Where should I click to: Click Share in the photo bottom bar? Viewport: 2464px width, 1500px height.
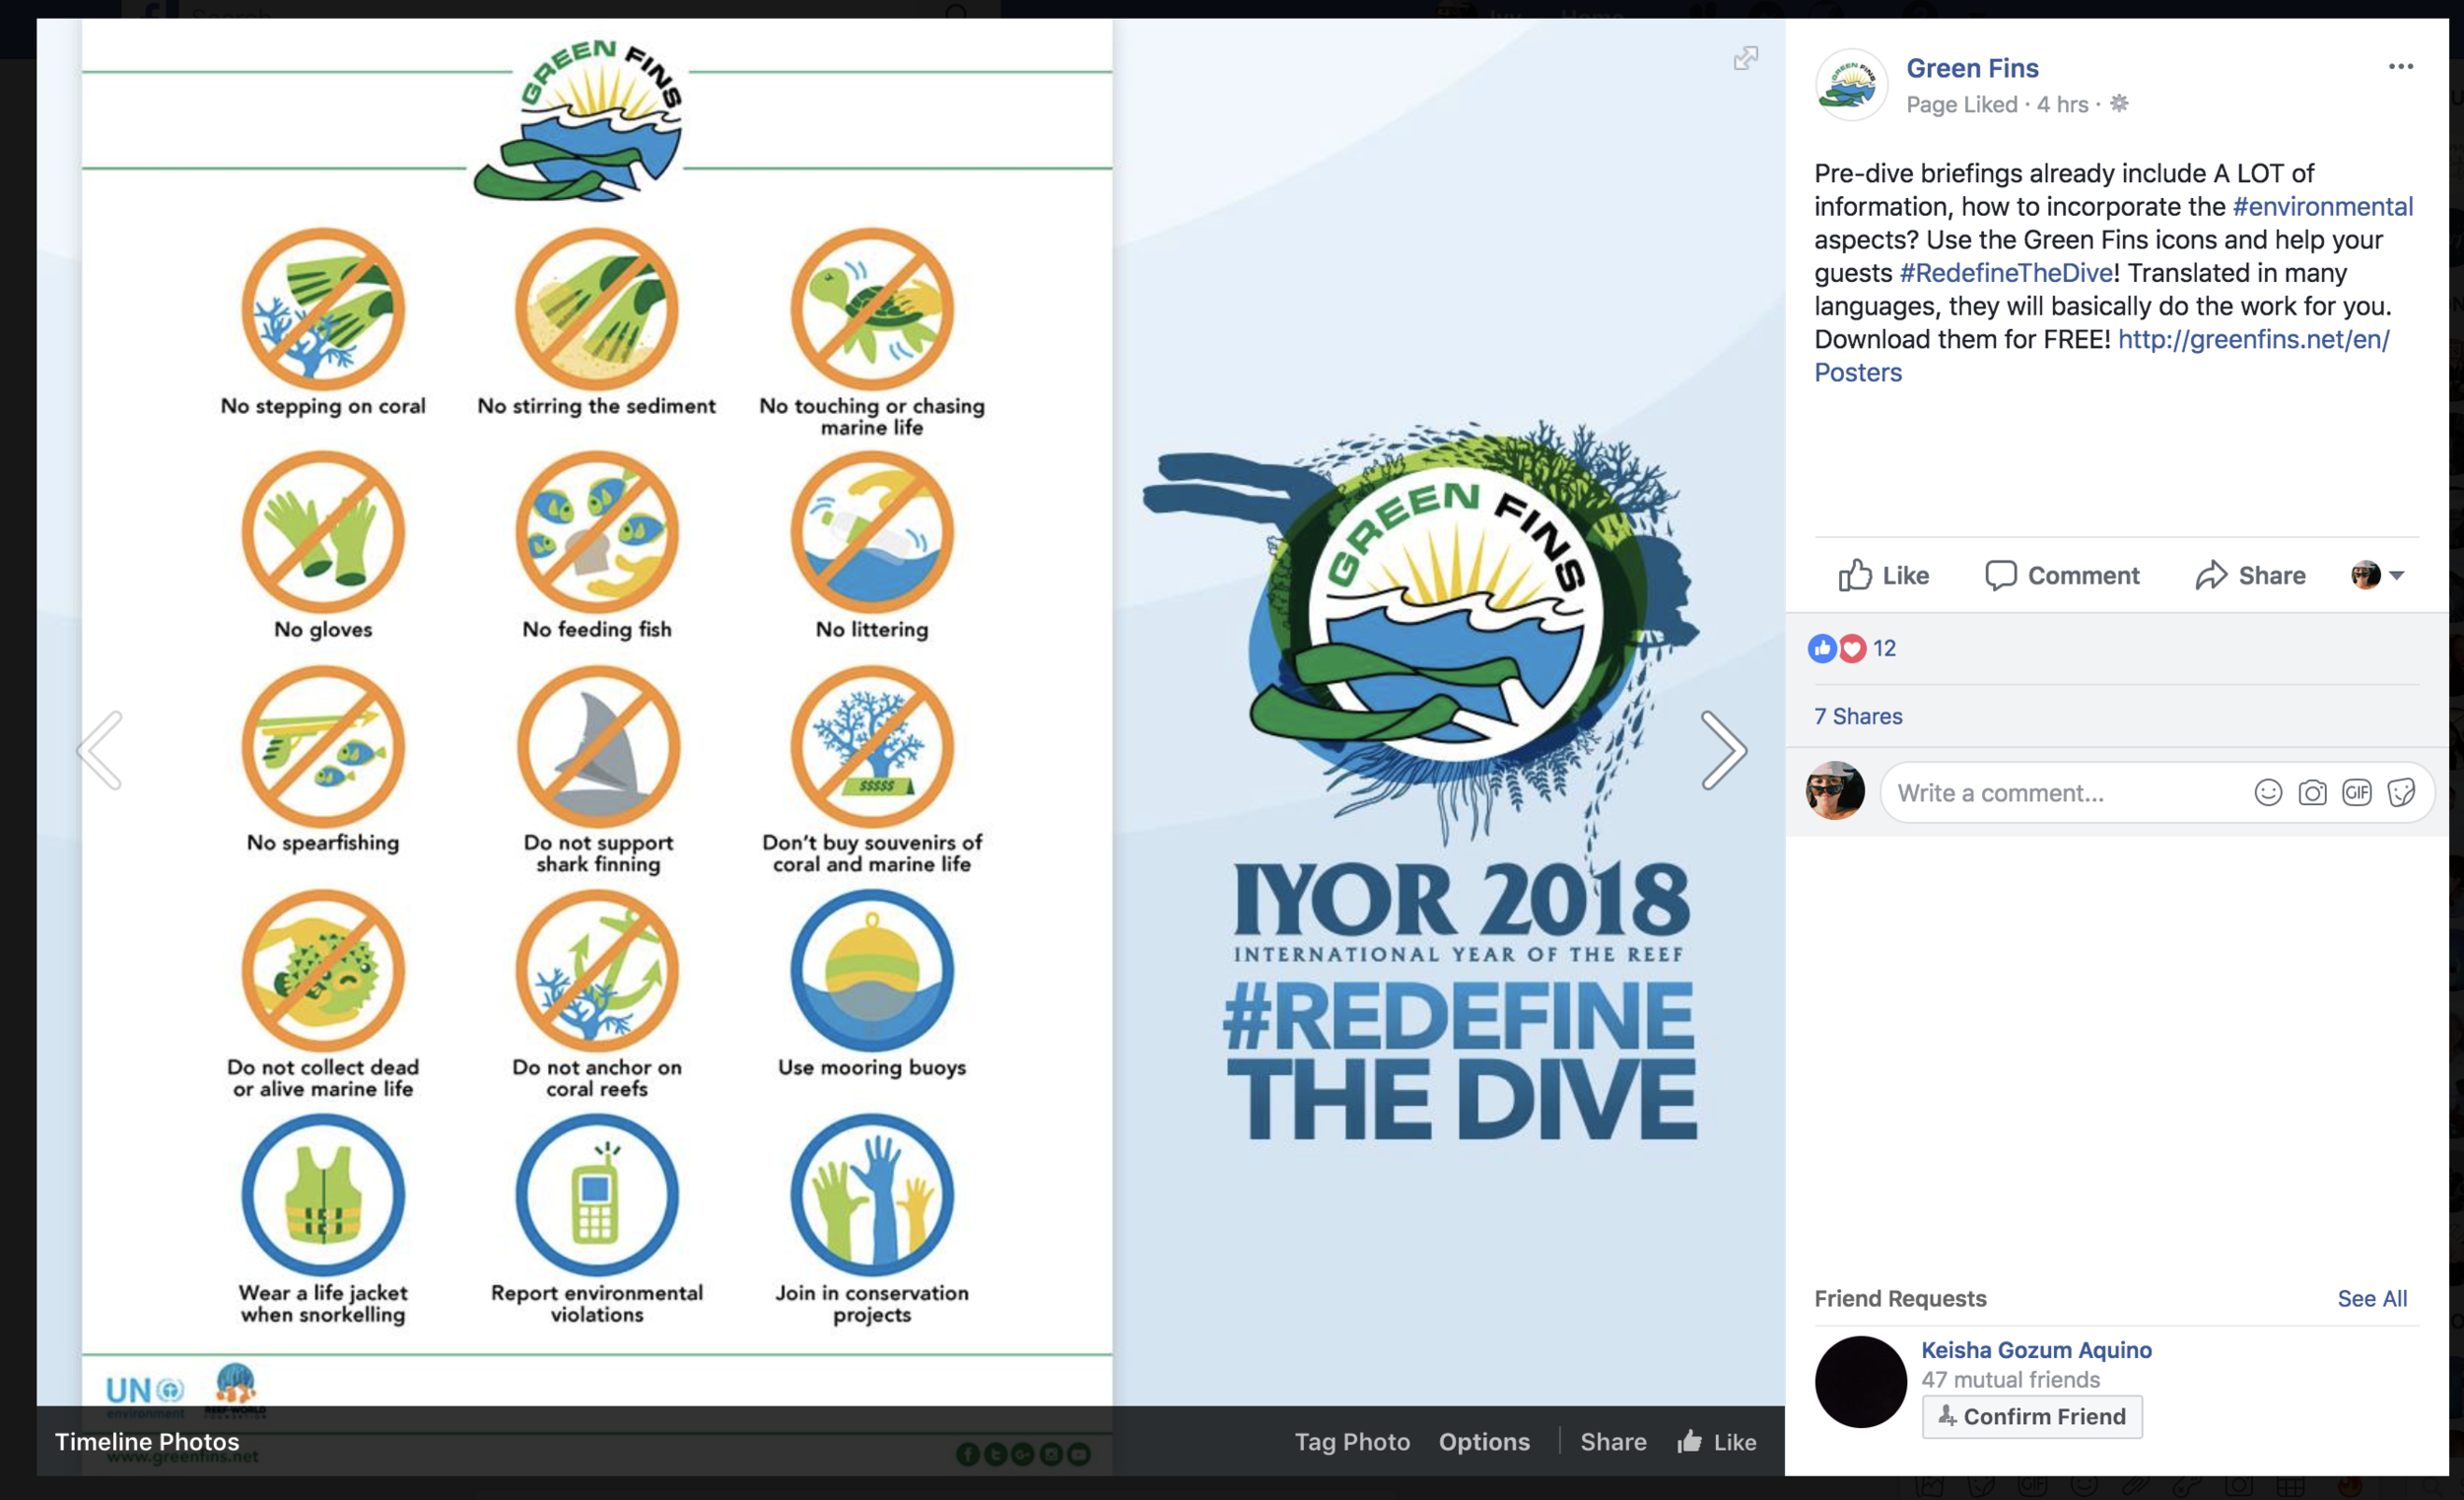pyautogui.click(x=1613, y=1441)
